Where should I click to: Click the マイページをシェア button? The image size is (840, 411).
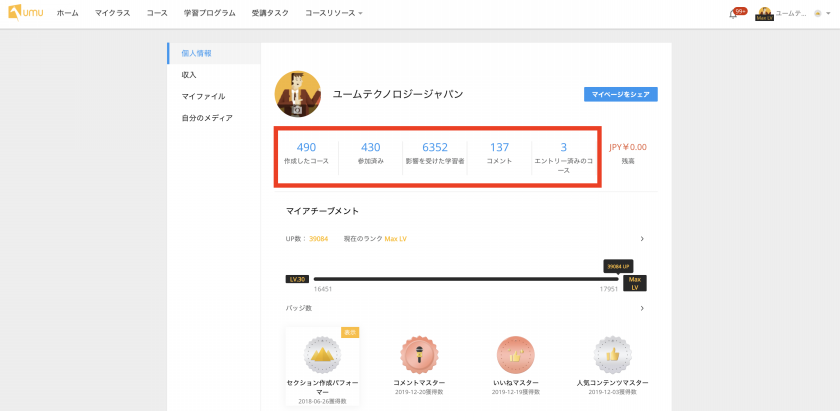(x=620, y=94)
